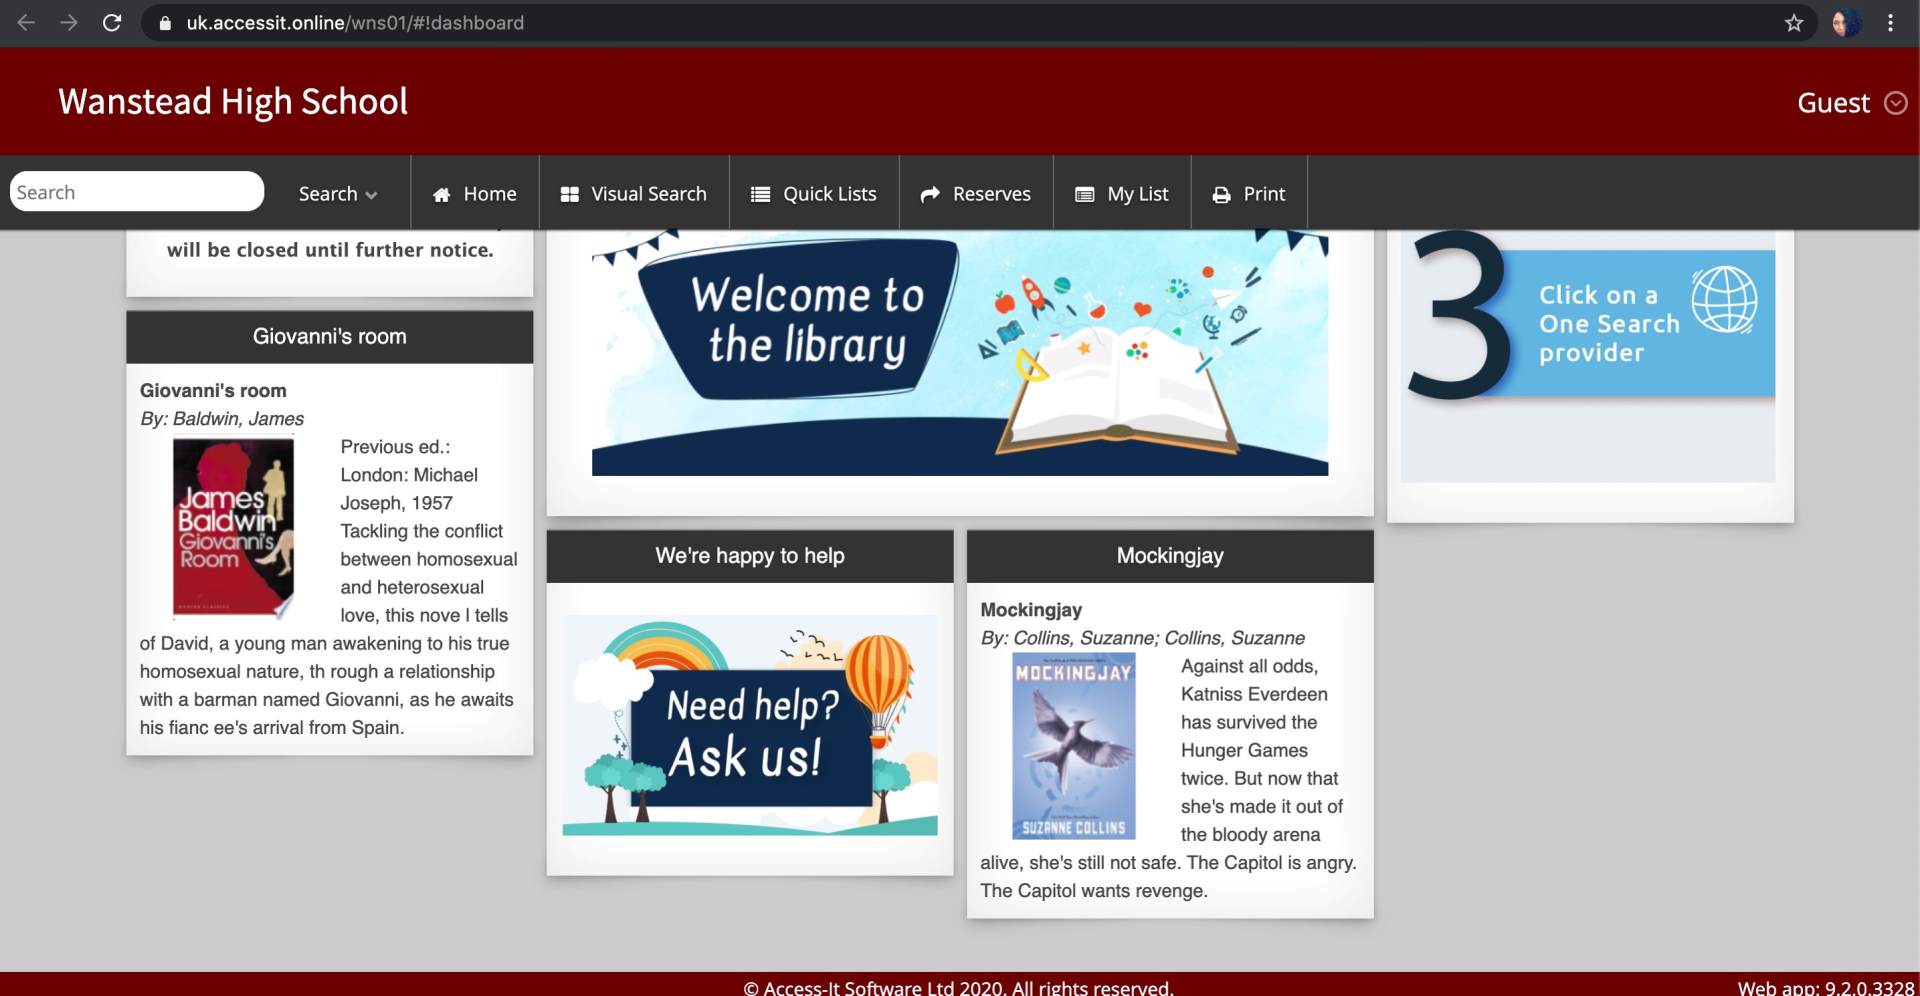Click the Welcome to the library banner
Image resolution: width=1920 pixels, height=996 pixels.
click(x=960, y=353)
